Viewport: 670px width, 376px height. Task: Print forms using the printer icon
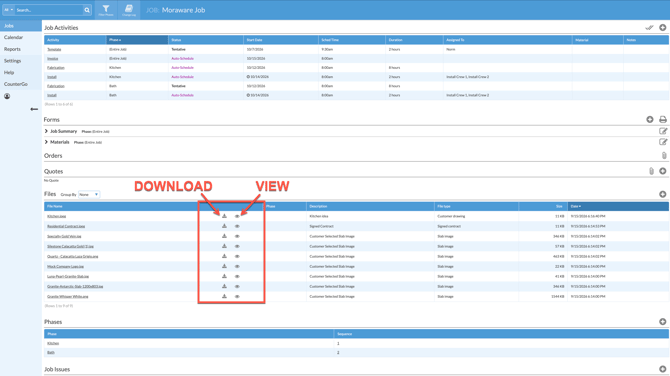(x=663, y=119)
